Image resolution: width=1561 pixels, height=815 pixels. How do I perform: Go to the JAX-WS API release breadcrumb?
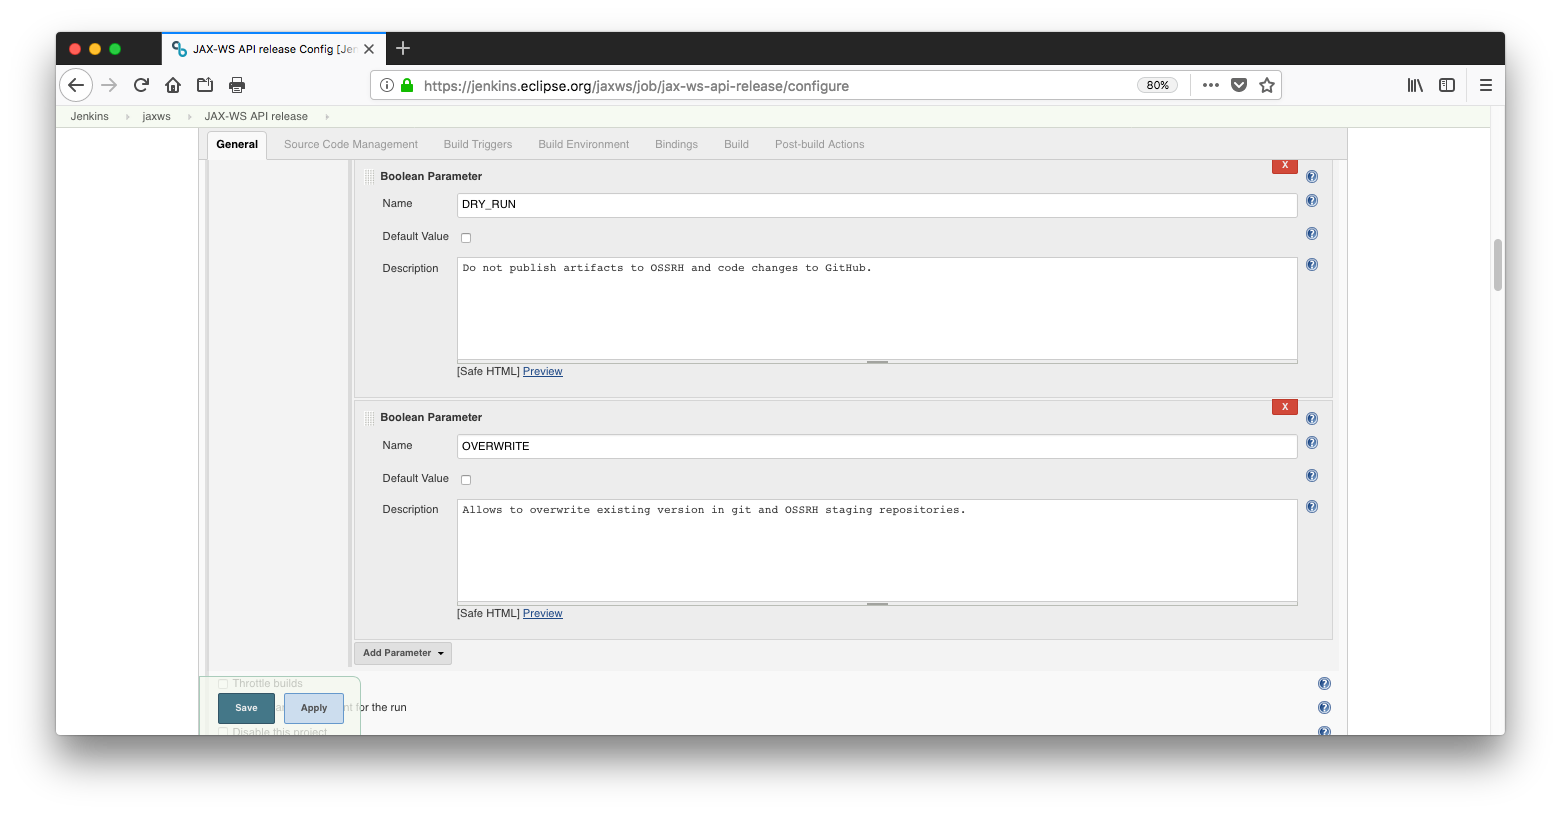point(256,117)
